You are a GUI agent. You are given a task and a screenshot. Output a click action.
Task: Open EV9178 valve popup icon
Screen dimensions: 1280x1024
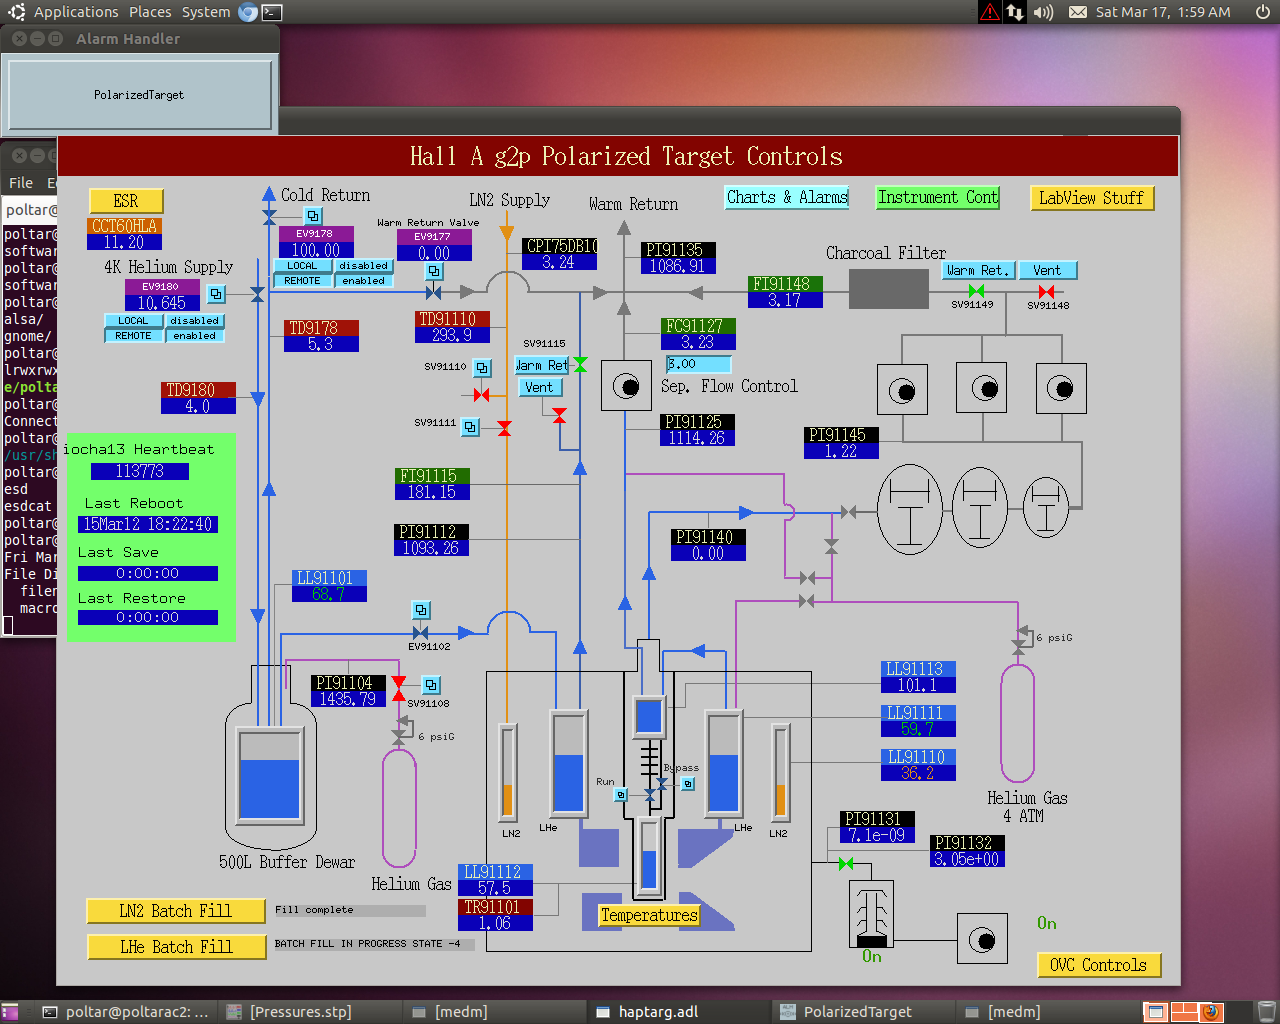(x=313, y=216)
